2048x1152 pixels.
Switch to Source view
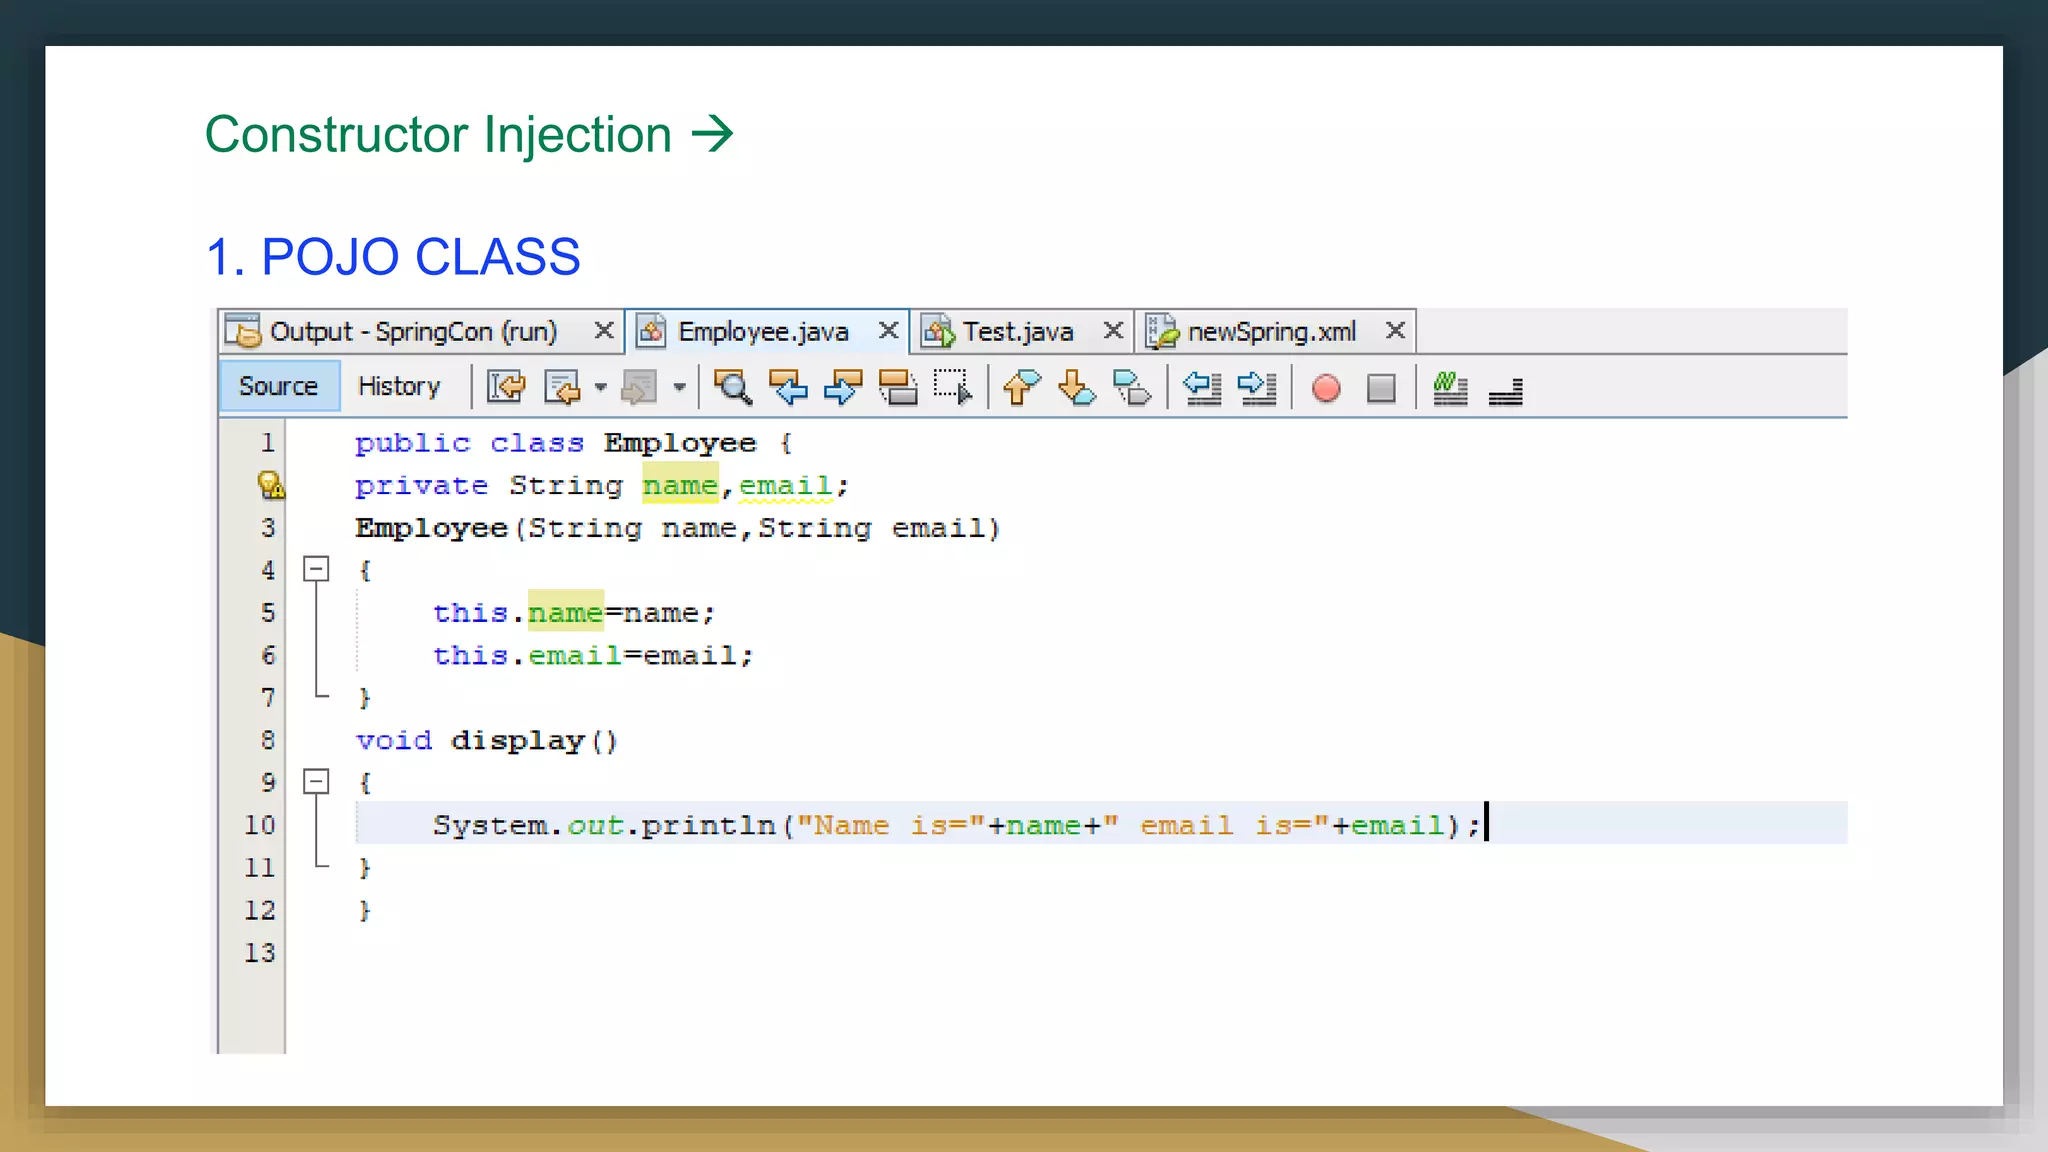(x=278, y=386)
